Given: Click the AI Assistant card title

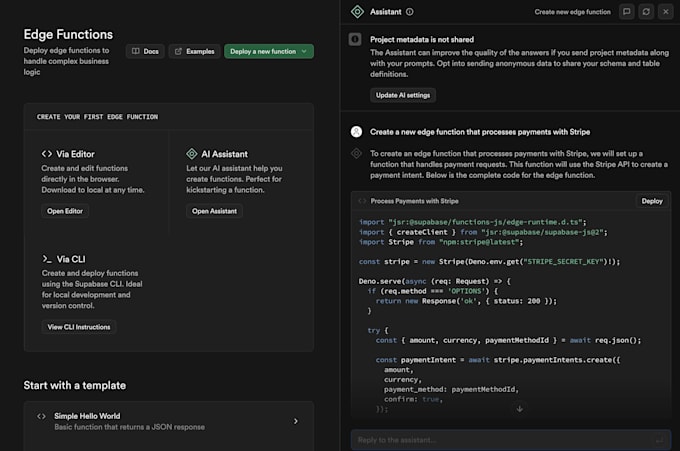Looking at the screenshot, I should point(224,154).
